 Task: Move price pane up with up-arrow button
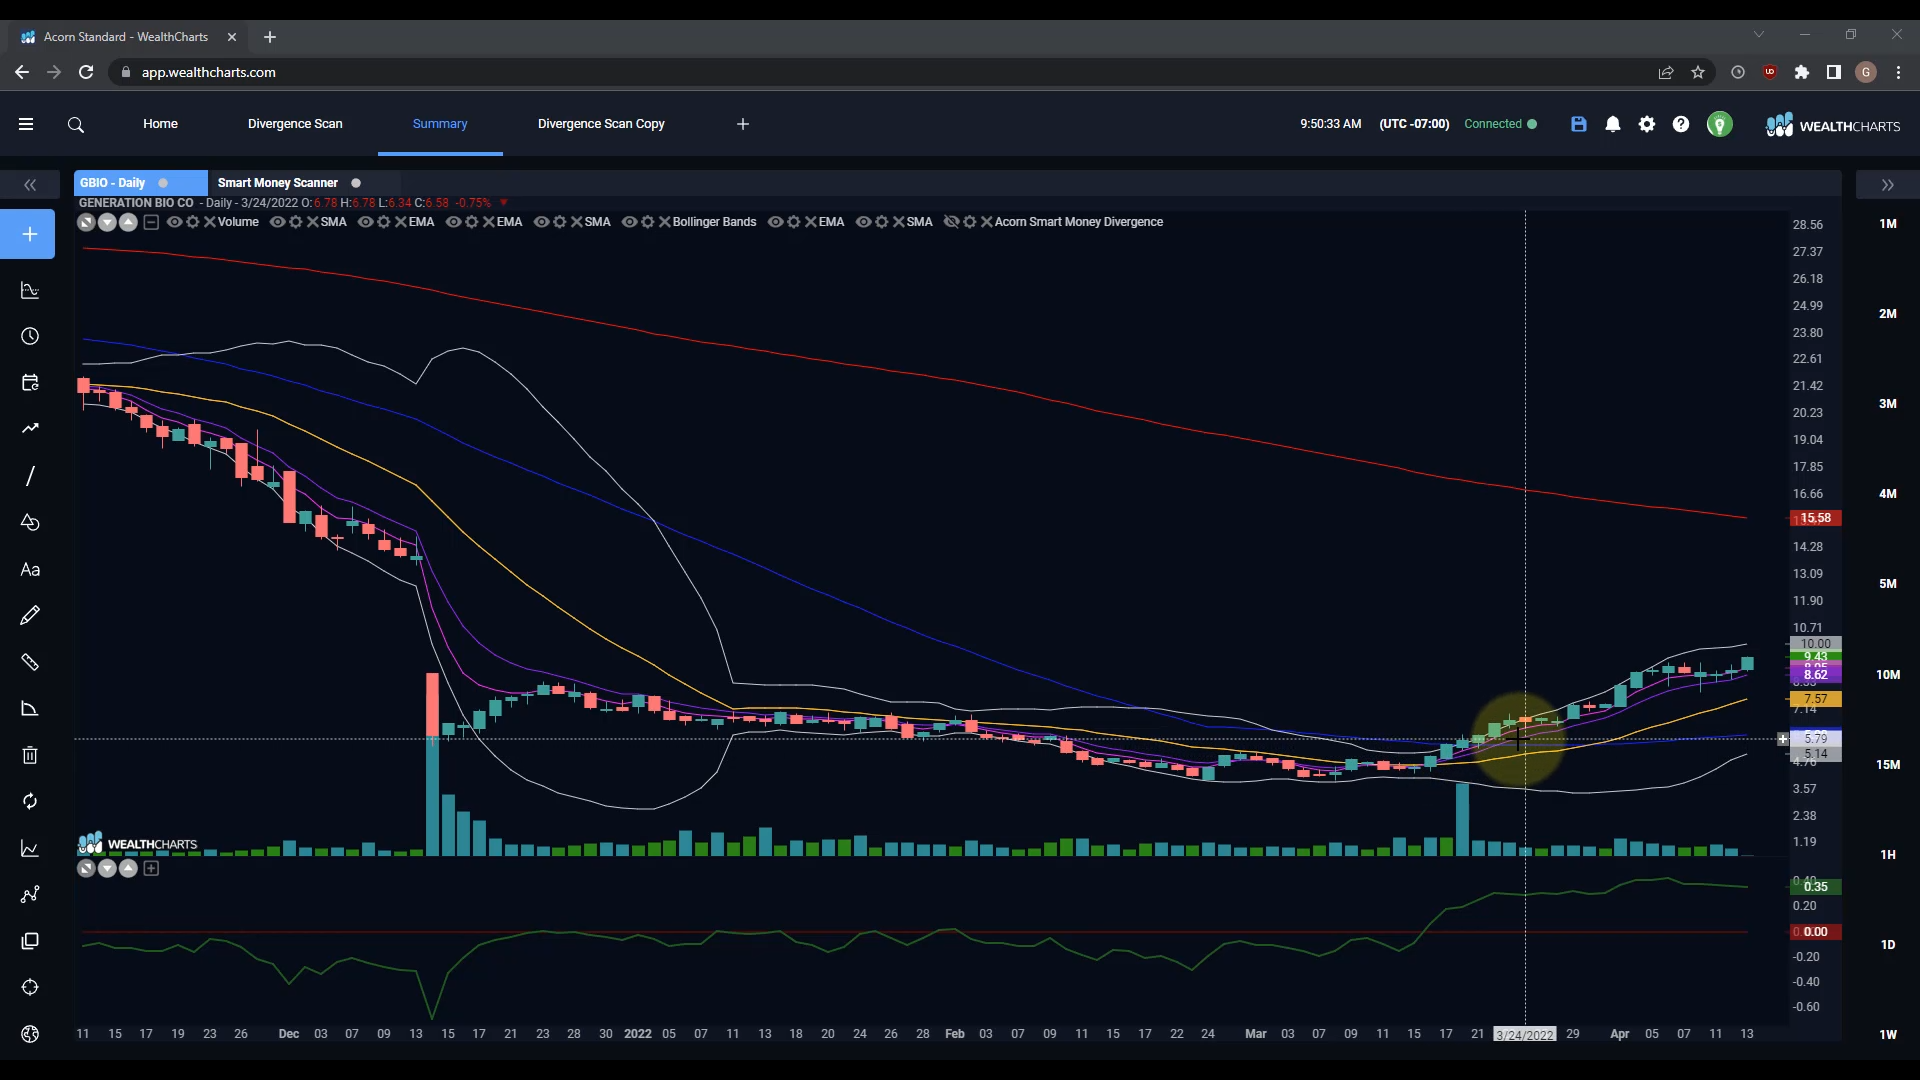click(x=128, y=222)
